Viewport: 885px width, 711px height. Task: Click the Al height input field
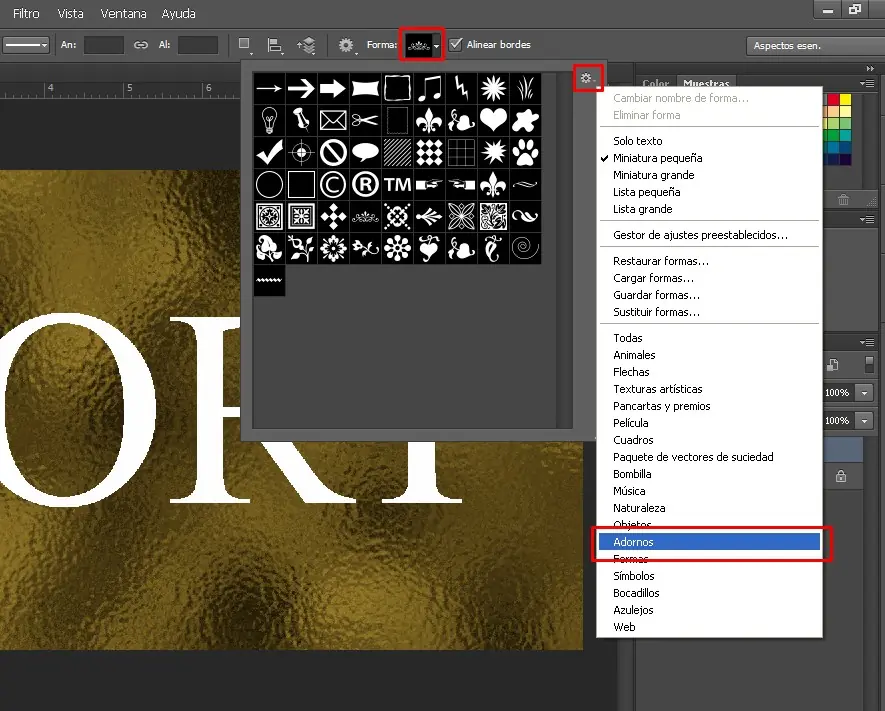(198, 45)
